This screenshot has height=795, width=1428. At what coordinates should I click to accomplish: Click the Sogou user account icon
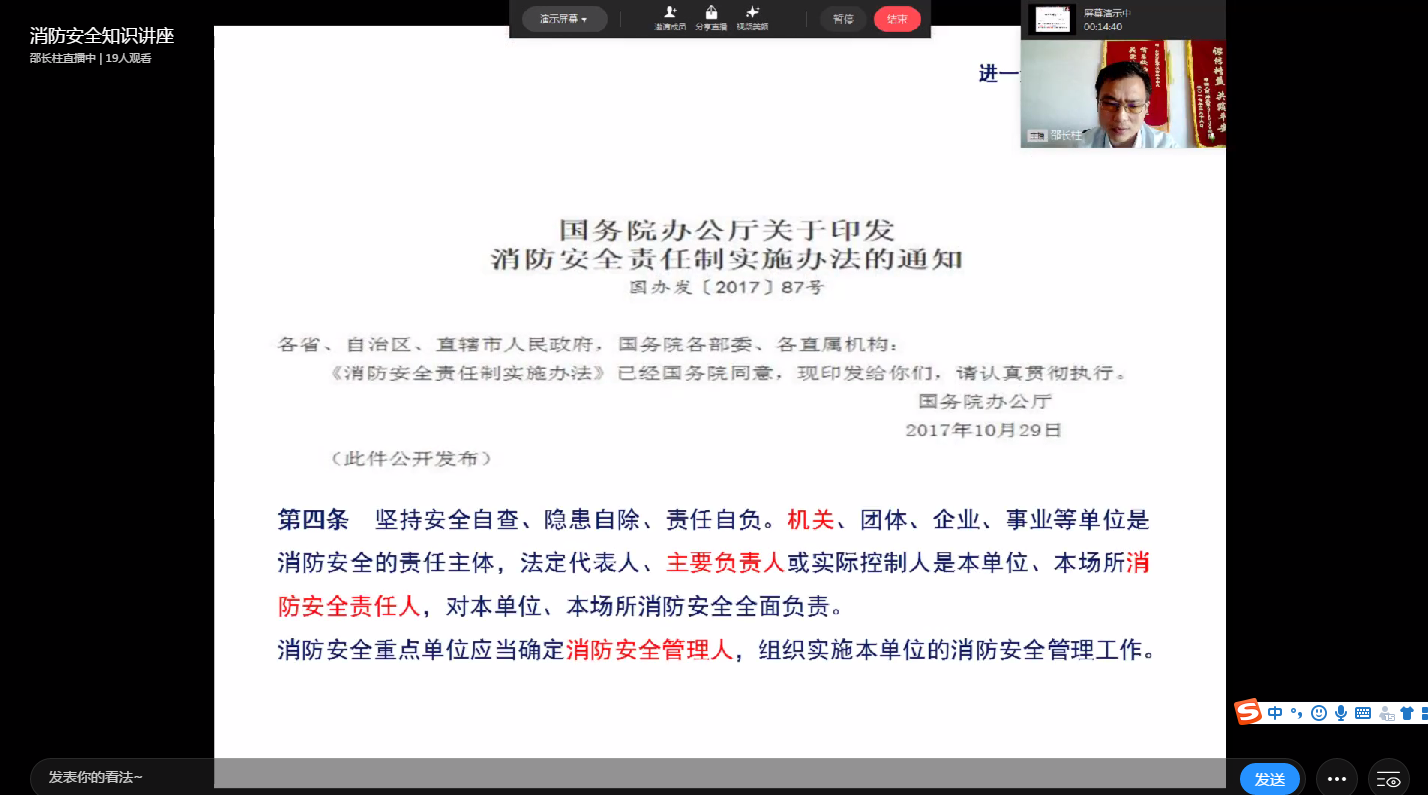1386,713
